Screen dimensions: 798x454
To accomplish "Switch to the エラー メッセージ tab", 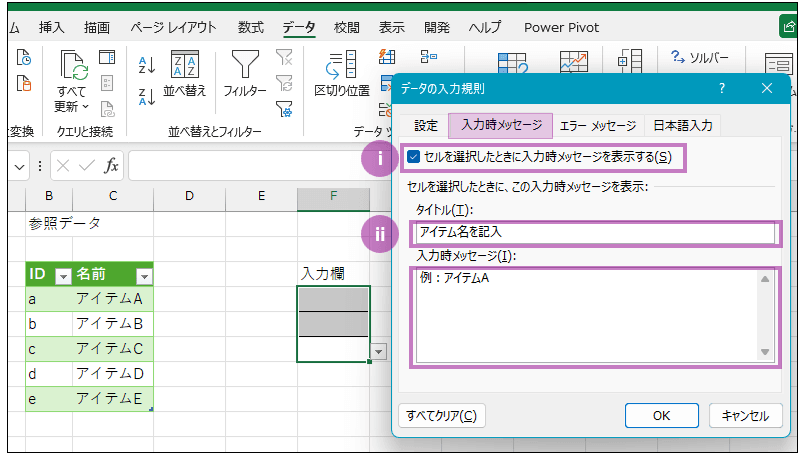I will 597,125.
